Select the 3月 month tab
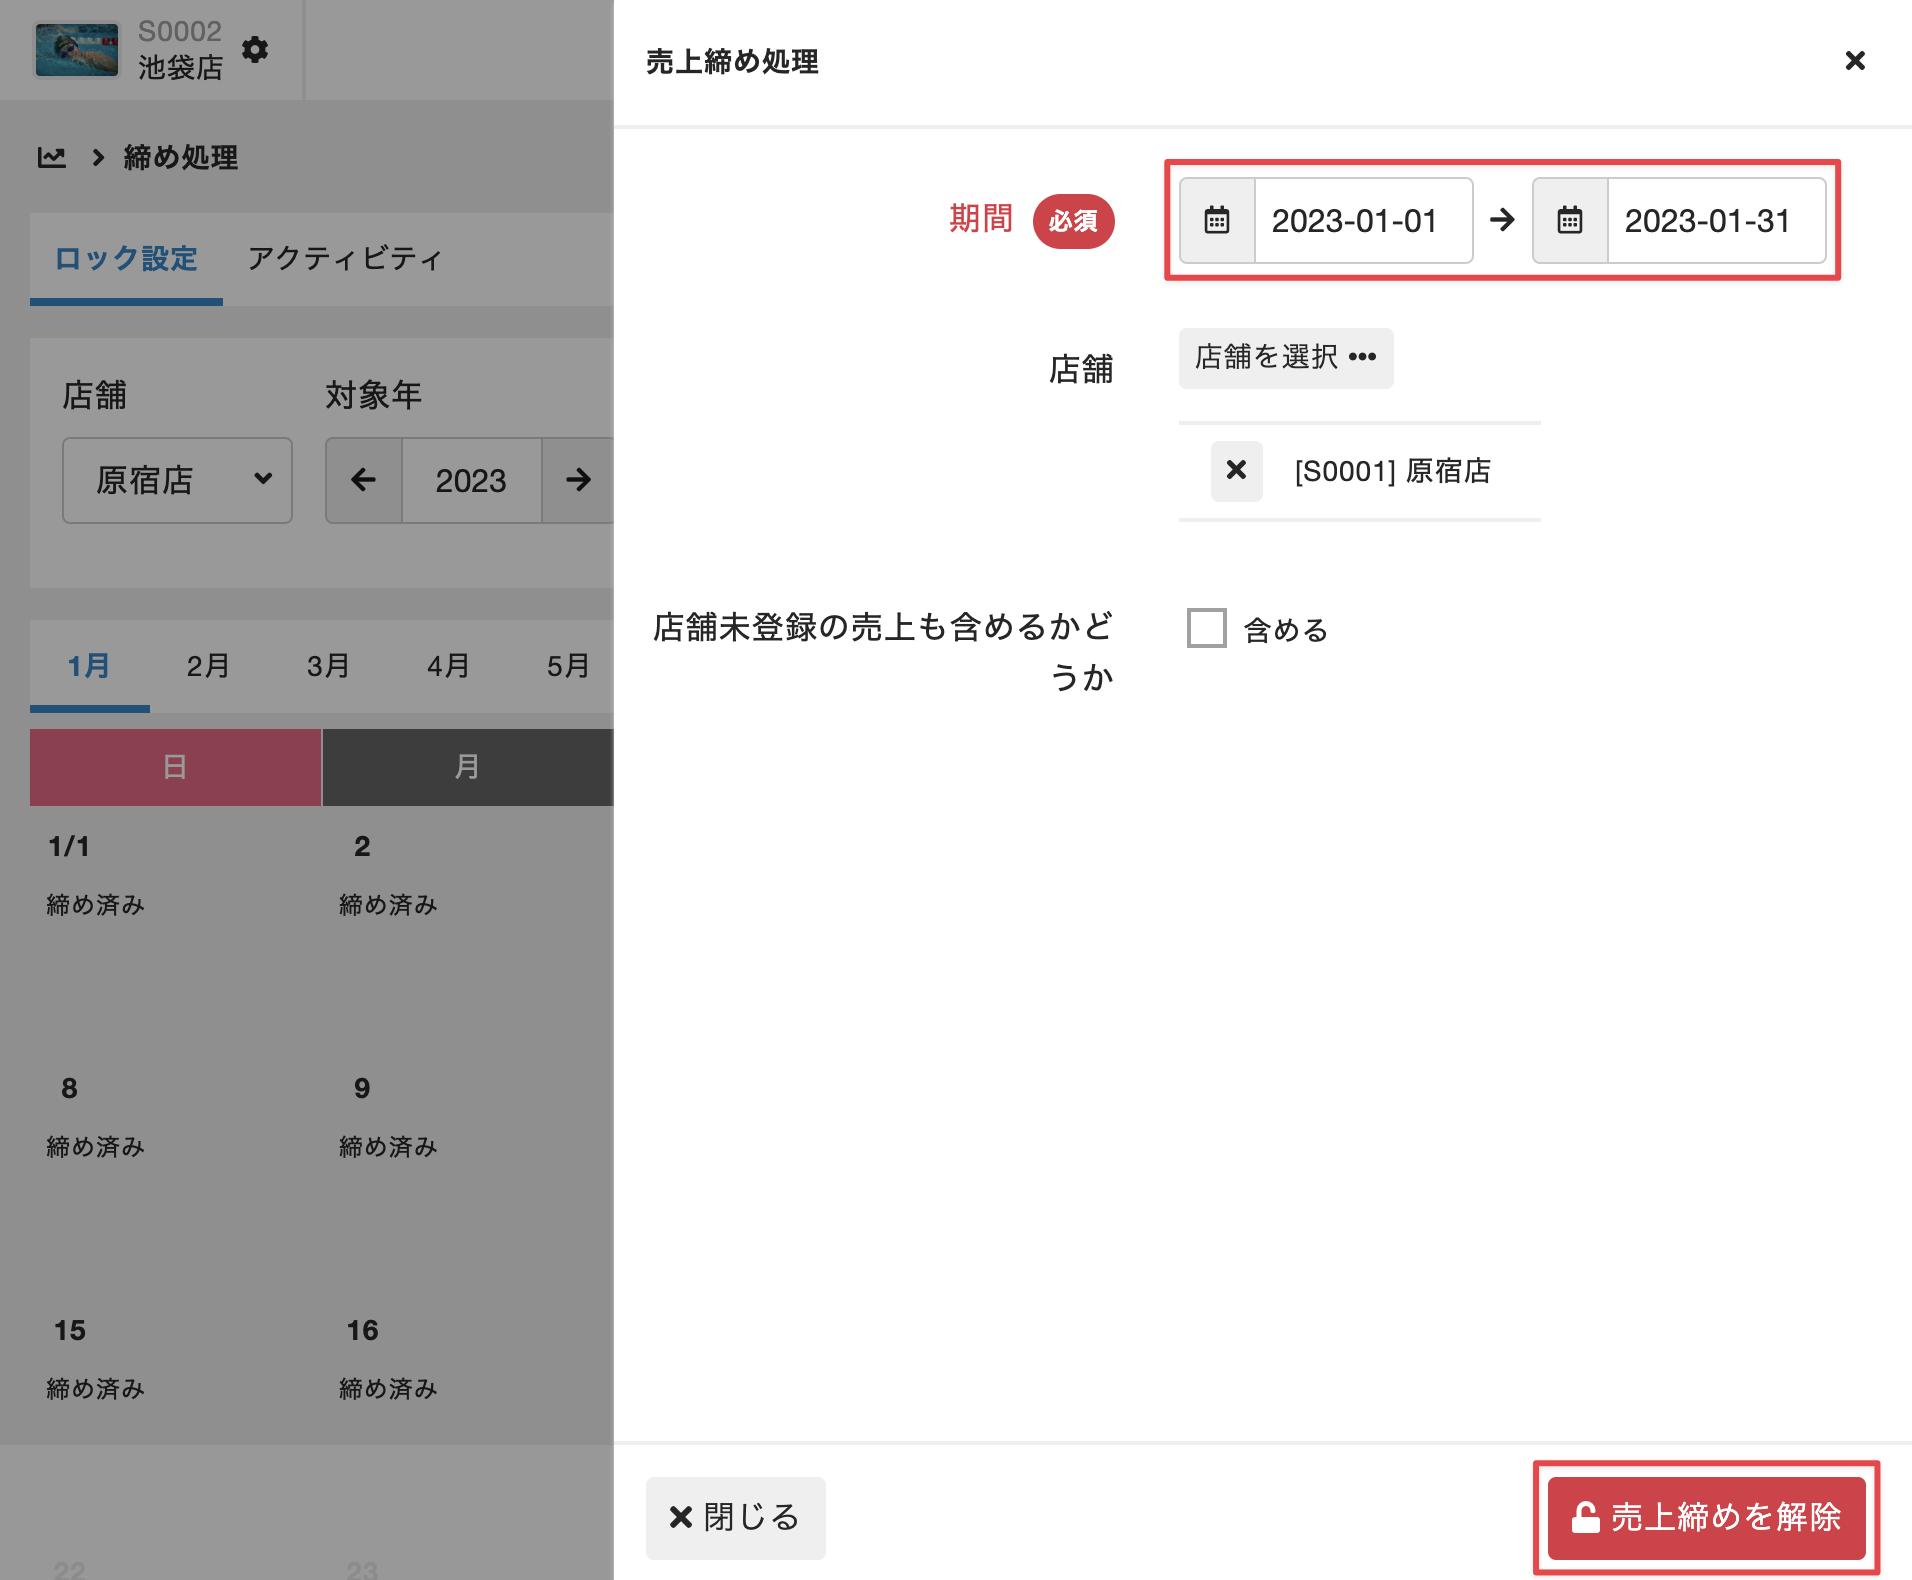The image size is (1912, 1580). click(x=328, y=666)
